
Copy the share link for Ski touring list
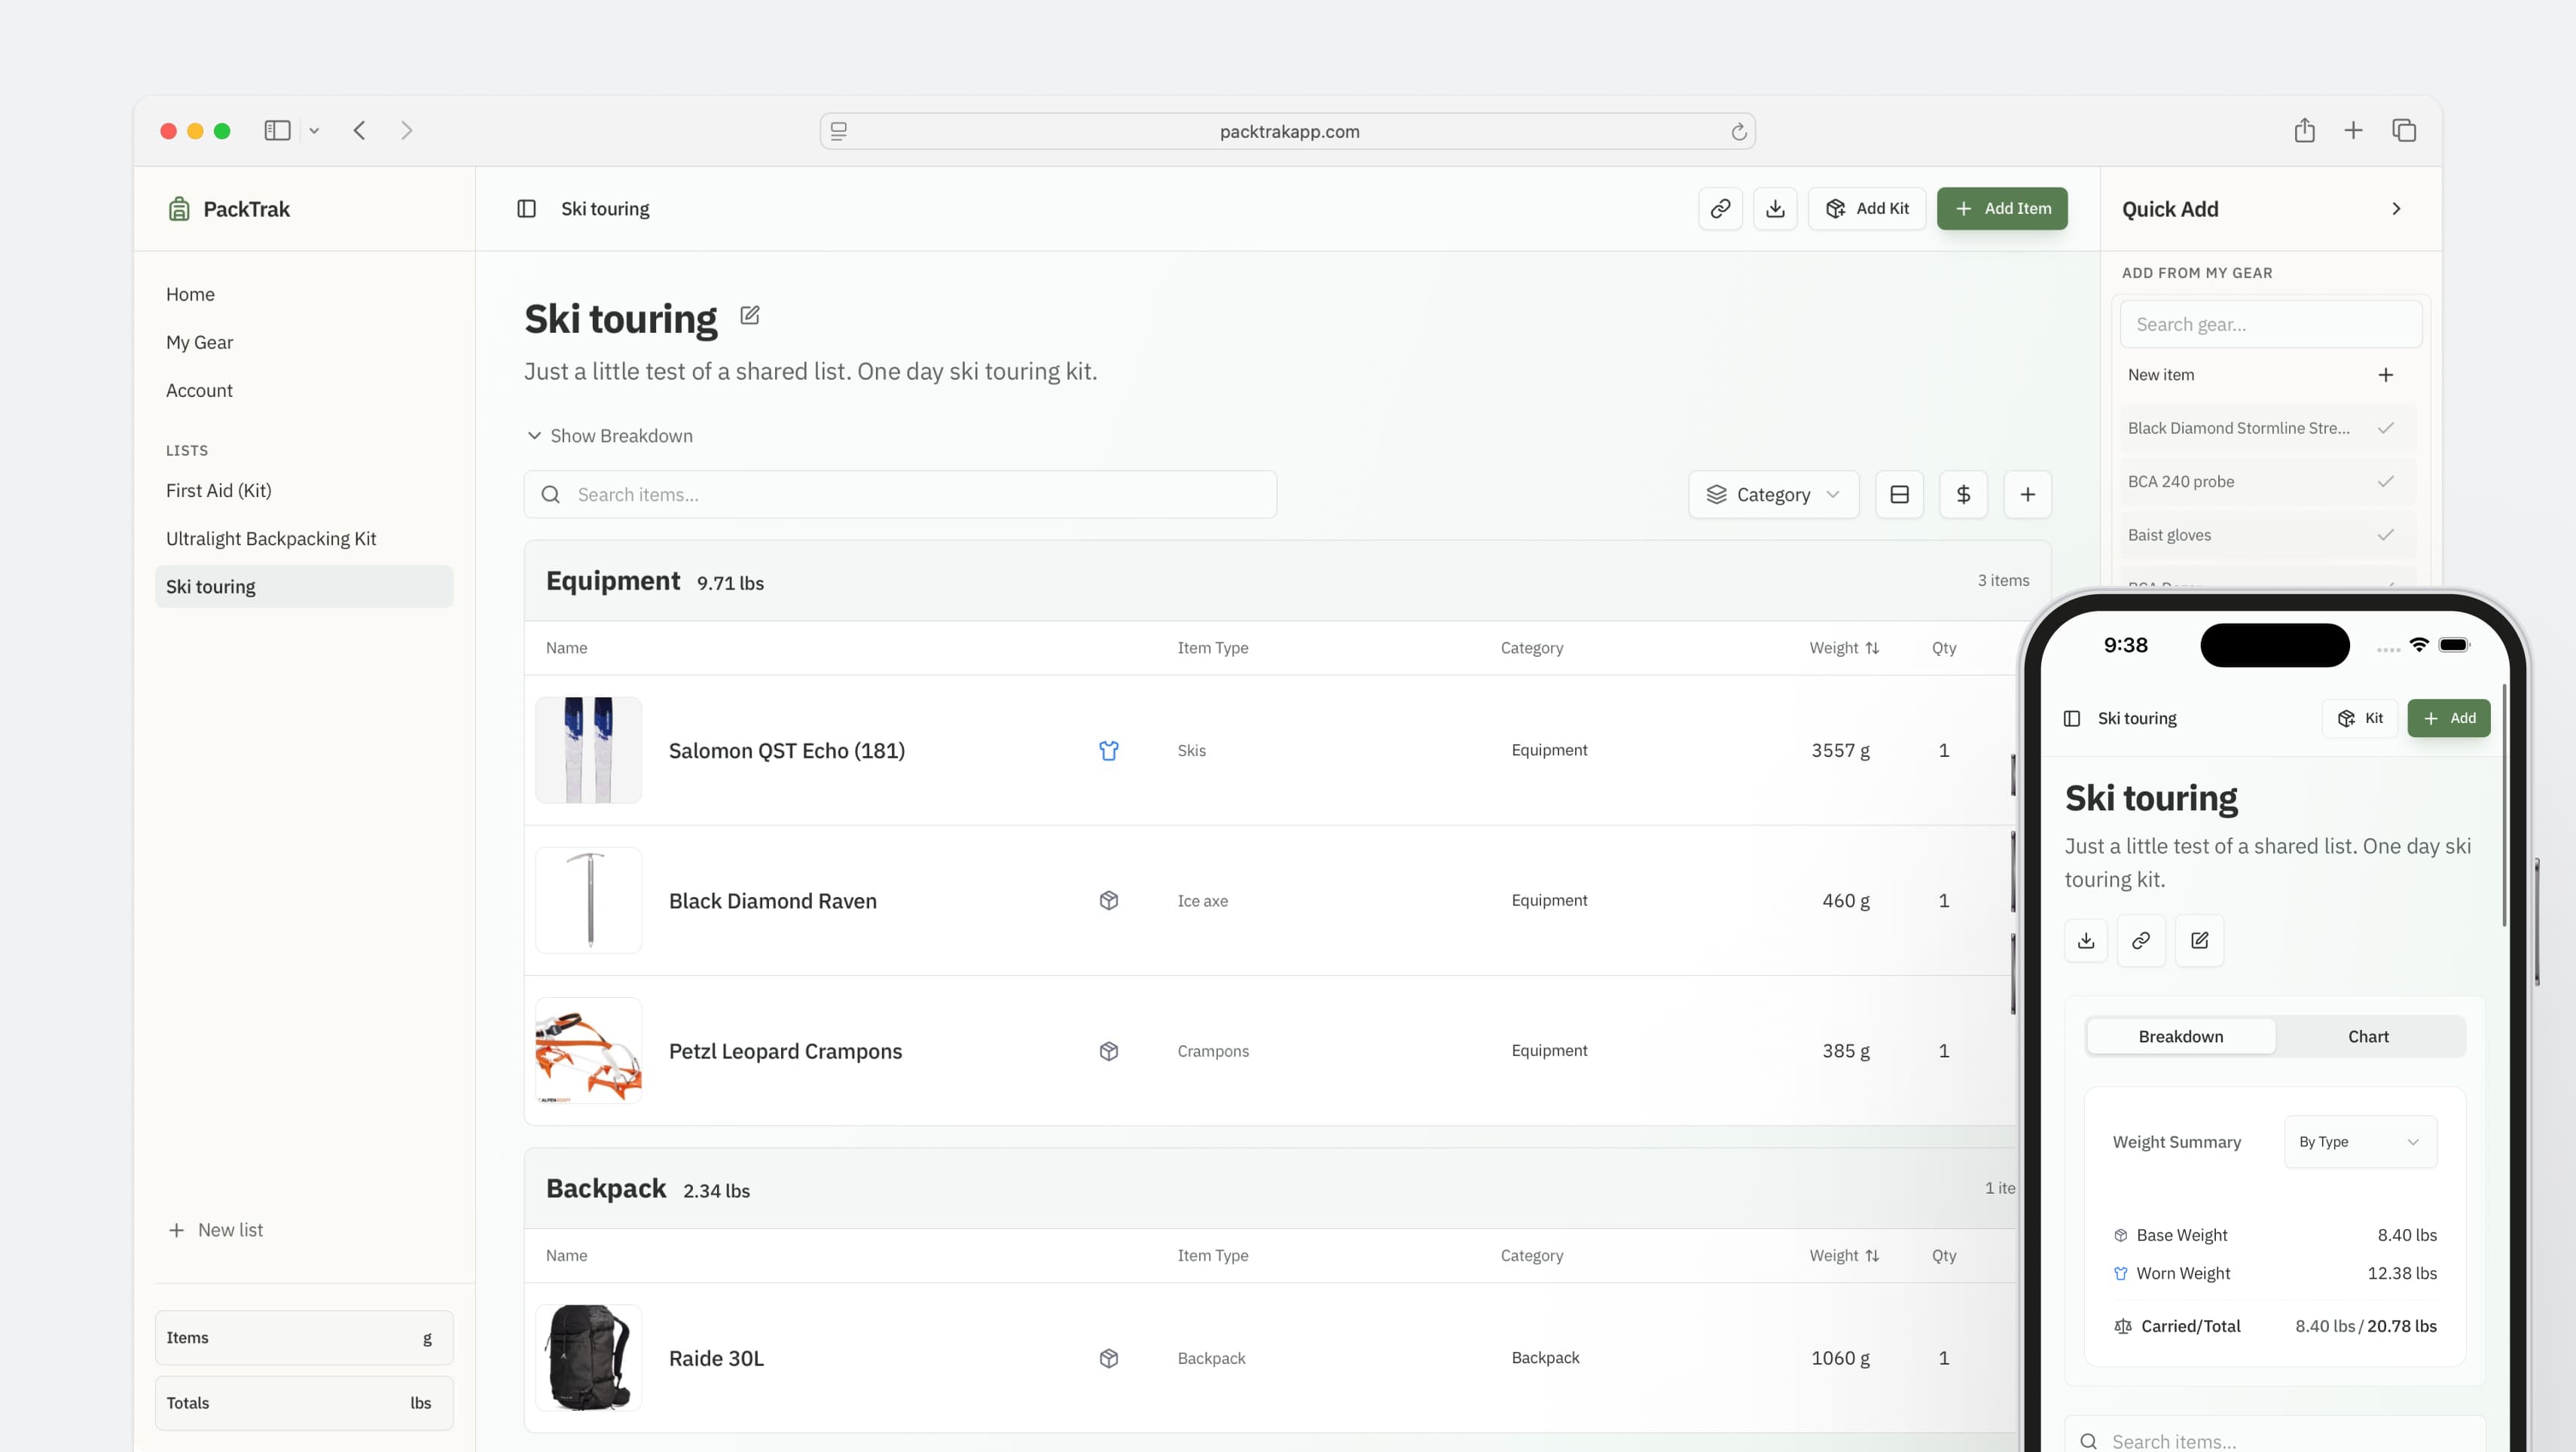1721,208
